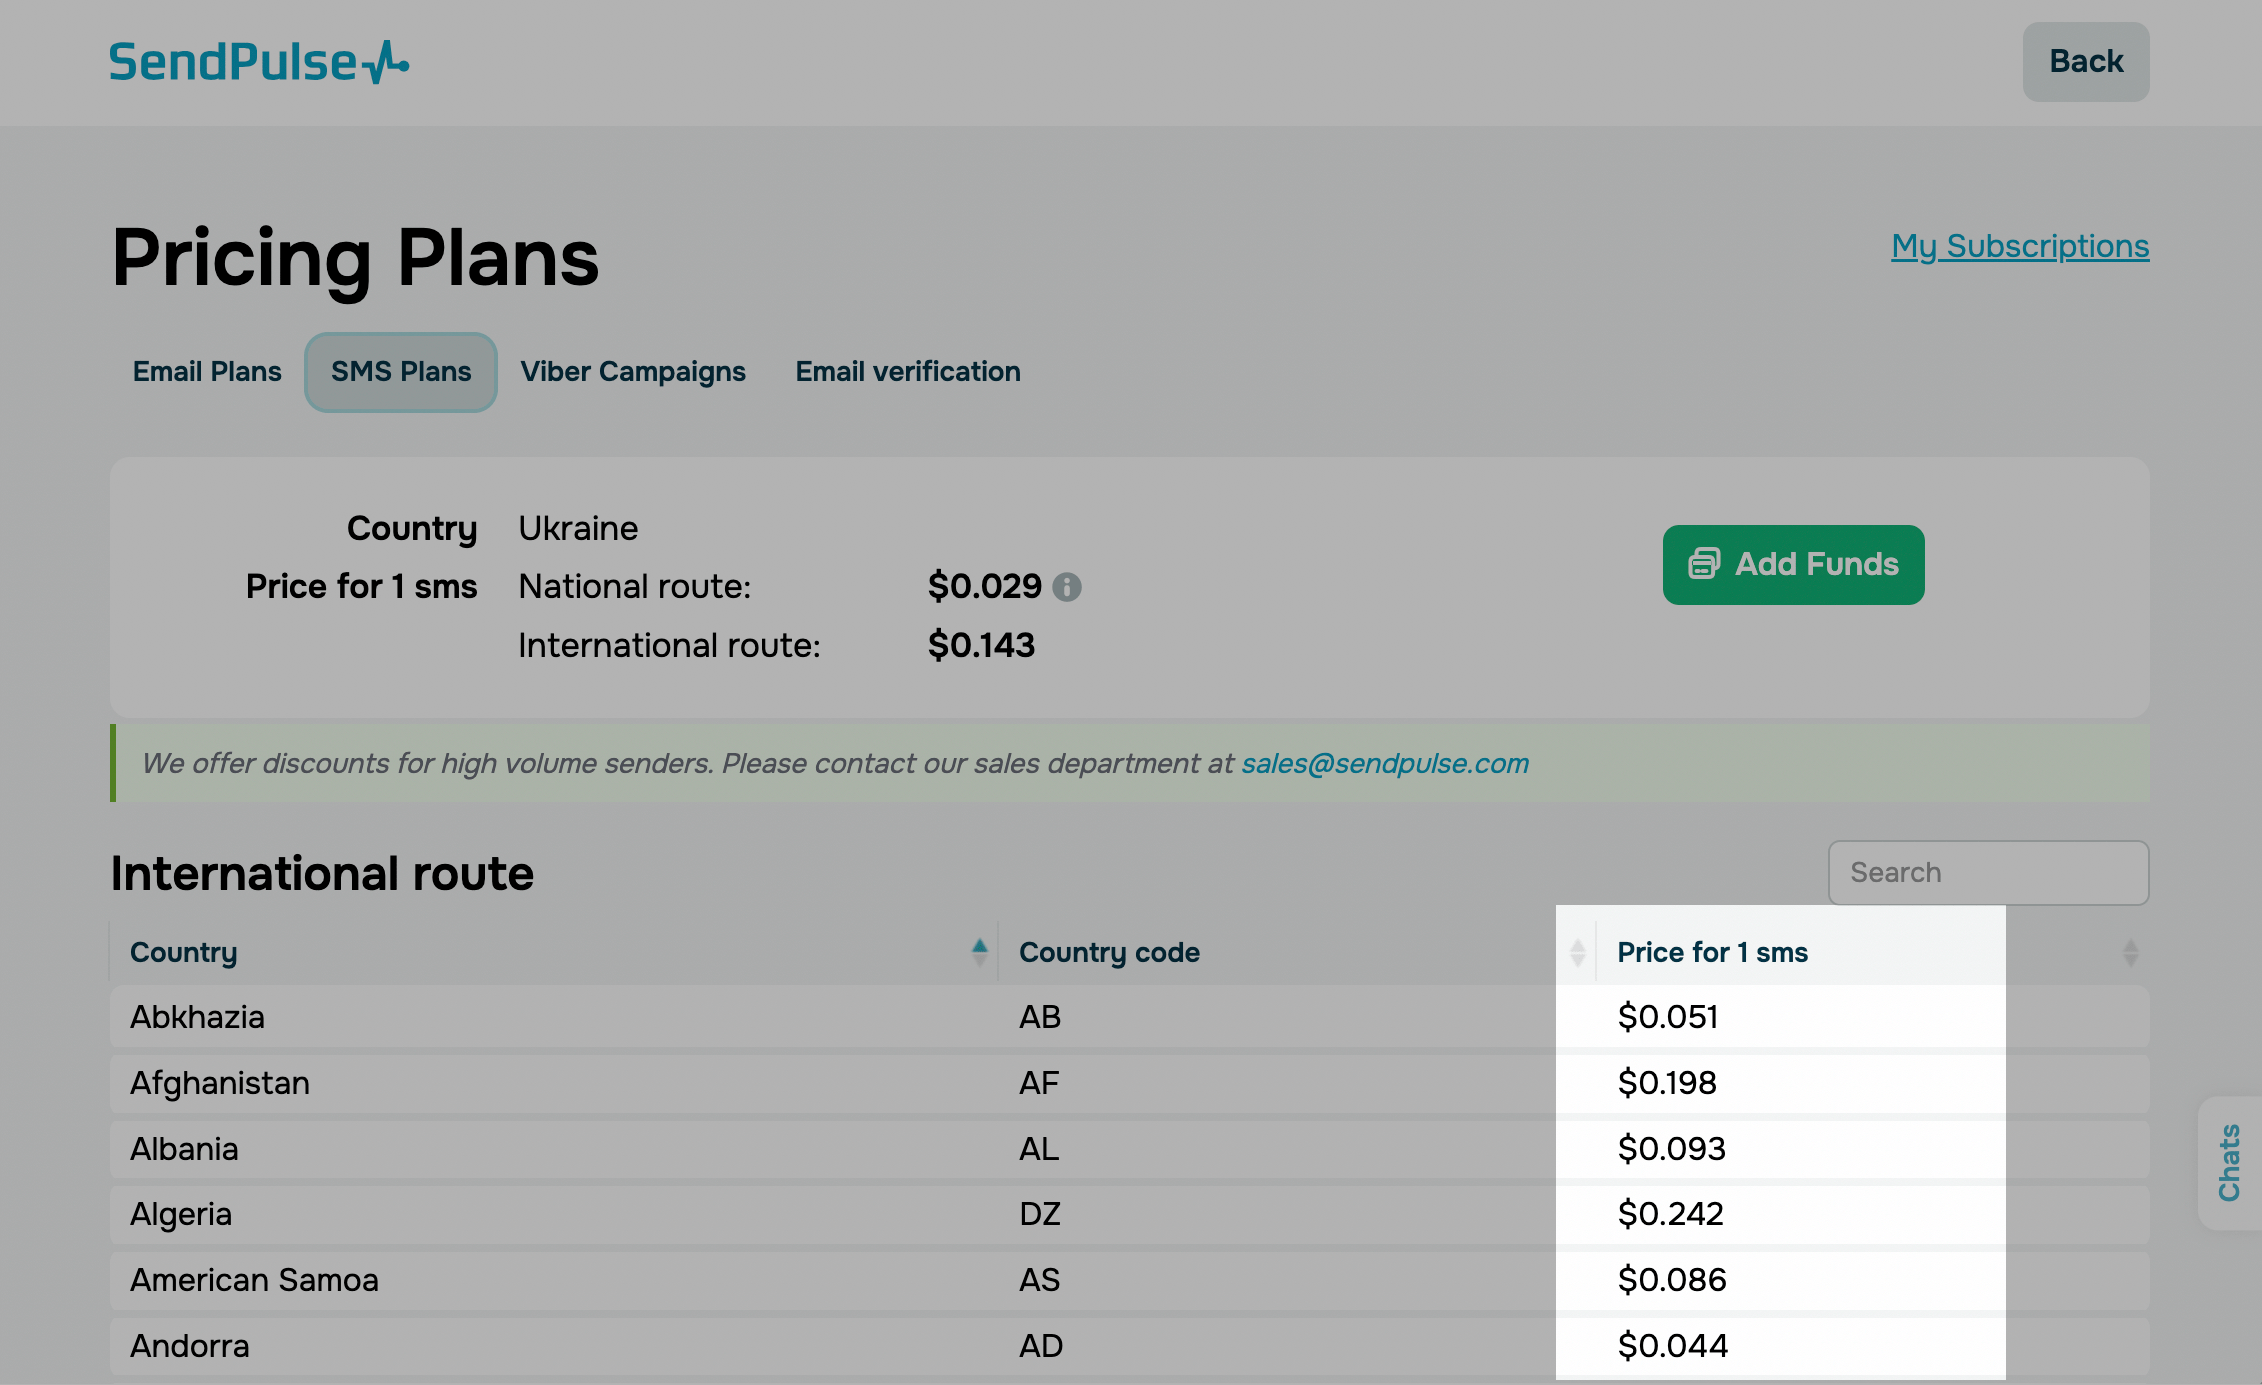This screenshot has width=2262, height=1385.
Task: Sort by Country column arrow
Action: (x=979, y=952)
